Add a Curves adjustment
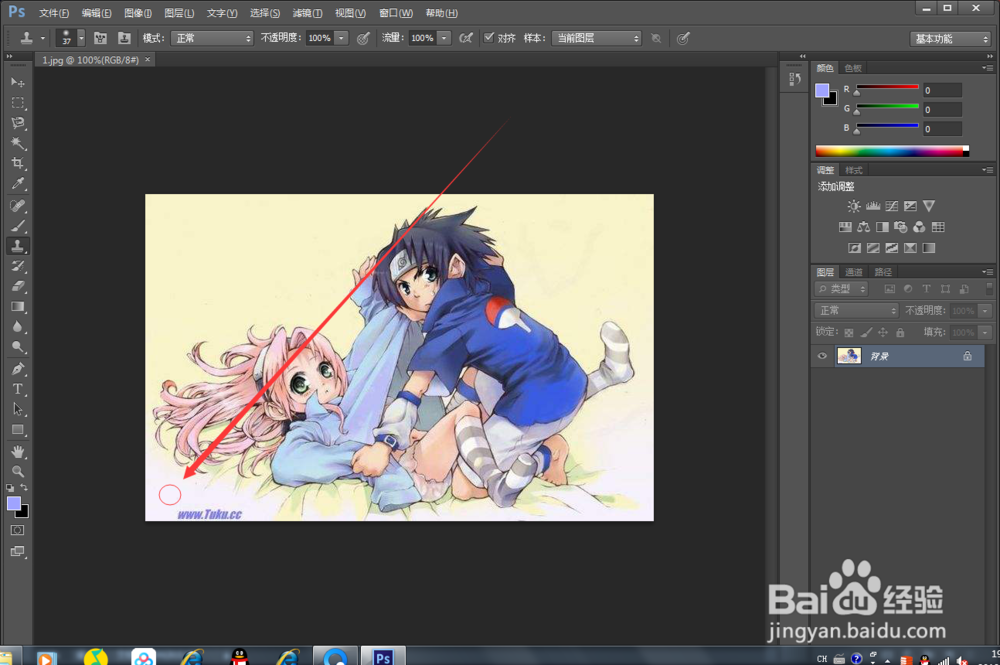The width and height of the screenshot is (1000, 665). click(892, 206)
